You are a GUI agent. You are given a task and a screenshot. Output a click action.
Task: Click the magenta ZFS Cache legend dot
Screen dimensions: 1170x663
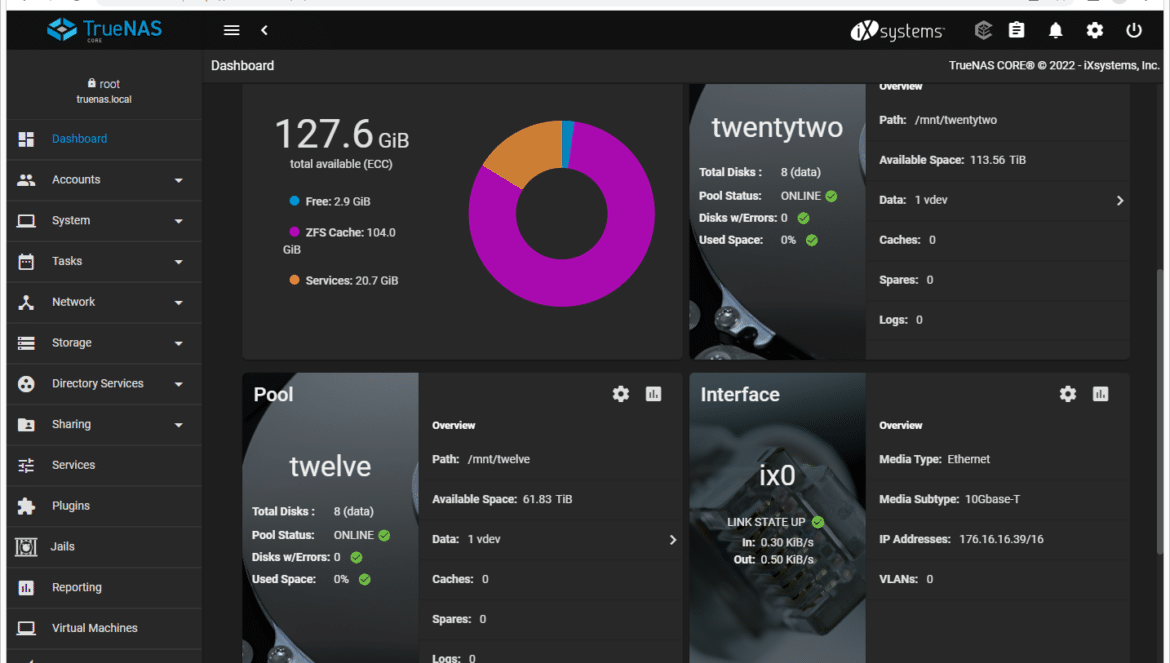pyautogui.click(x=294, y=232)
